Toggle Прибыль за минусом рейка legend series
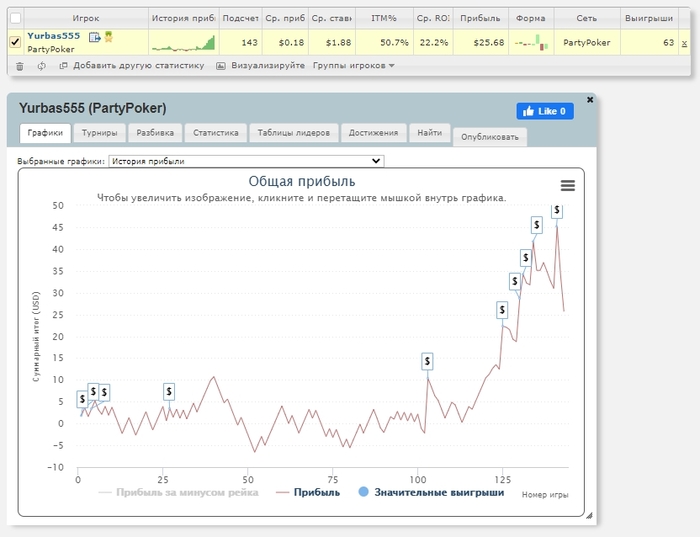This screenshot has height=537, width=700. tap(178, 492)
